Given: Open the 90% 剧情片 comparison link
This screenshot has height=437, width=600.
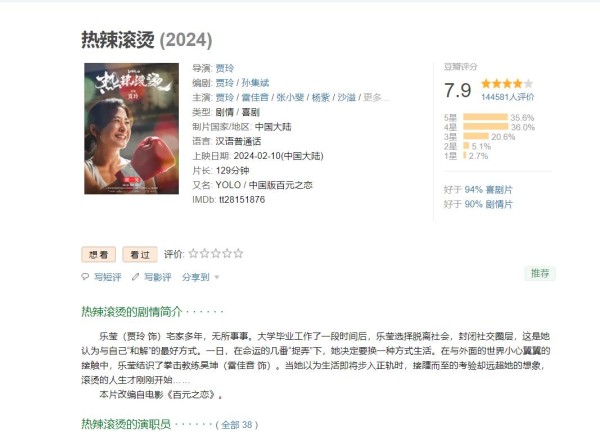Looking at the screenshot, I should pos(488,204).
